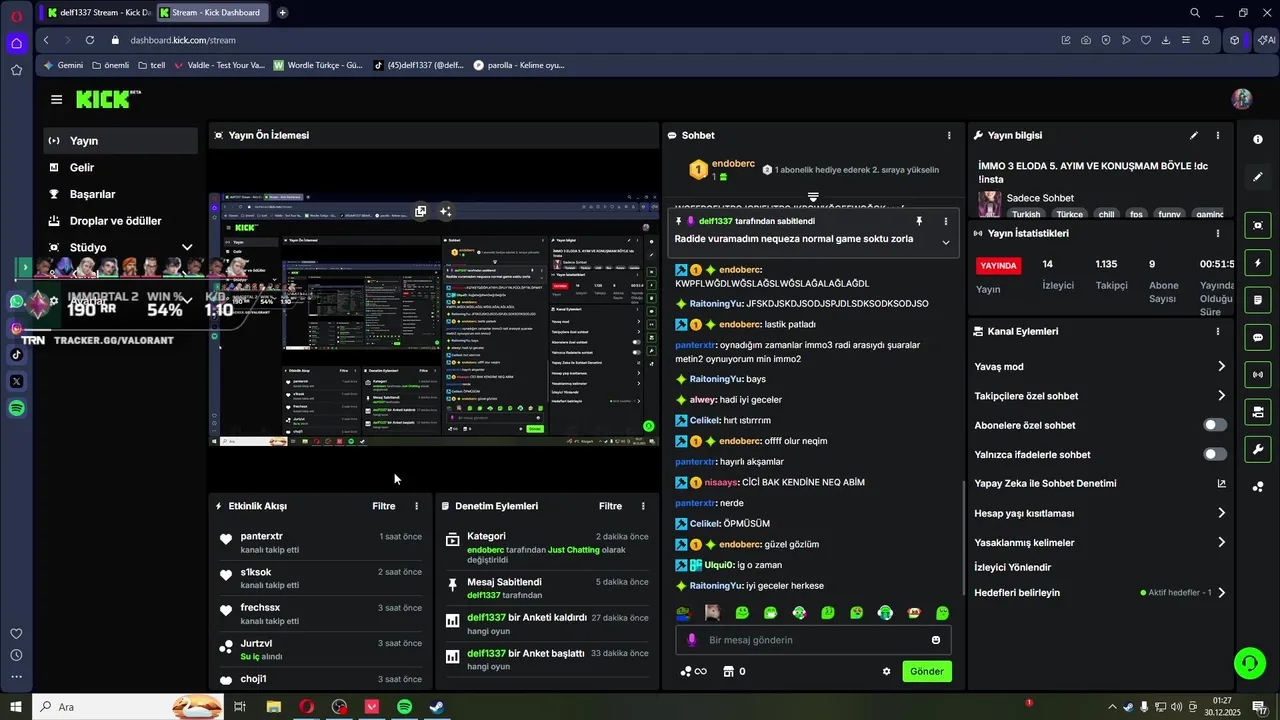Image resolution: width=1280 pixels, height=720 pixels.
Task: Reload the page in browser toolbar
Action: click(89, 40)
